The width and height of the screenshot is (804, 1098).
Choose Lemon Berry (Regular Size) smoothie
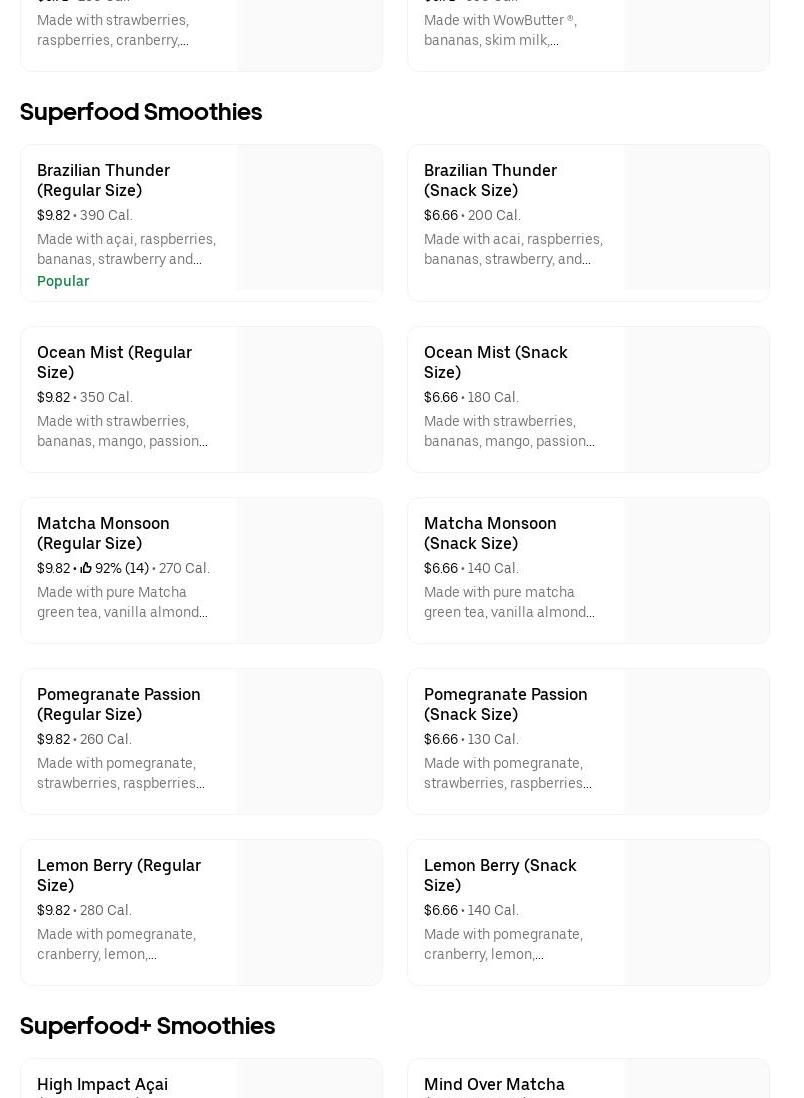click(x=118, y=875)
